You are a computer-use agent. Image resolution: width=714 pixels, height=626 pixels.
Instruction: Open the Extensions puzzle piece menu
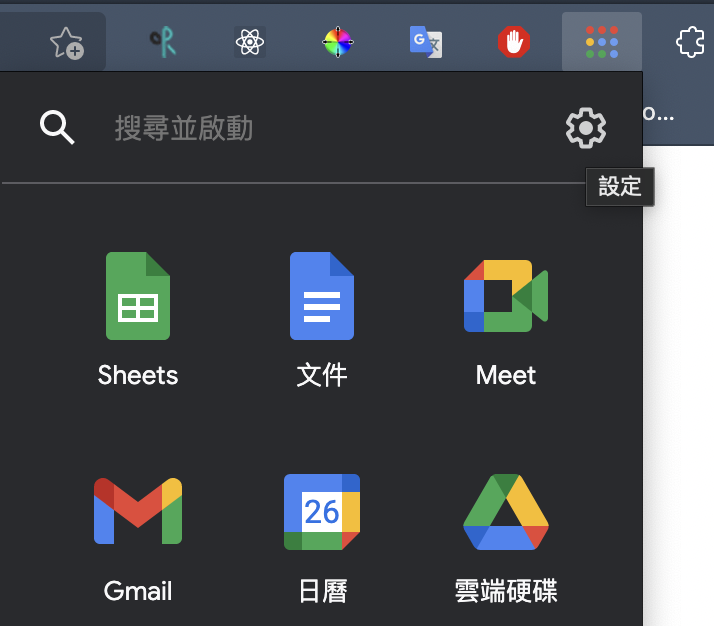[690, 42]
